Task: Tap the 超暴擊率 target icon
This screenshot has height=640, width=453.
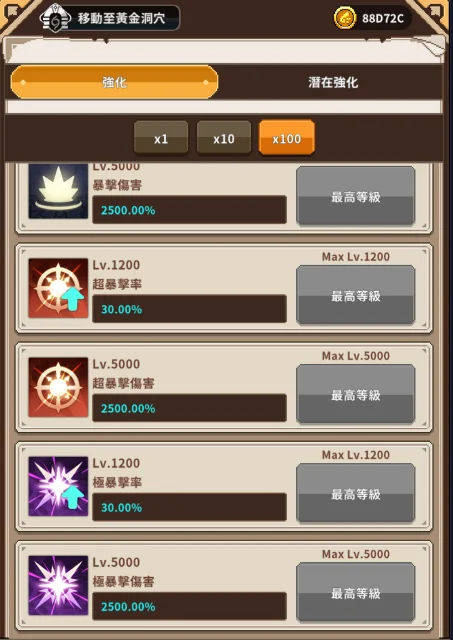Action: click(58, 288)
